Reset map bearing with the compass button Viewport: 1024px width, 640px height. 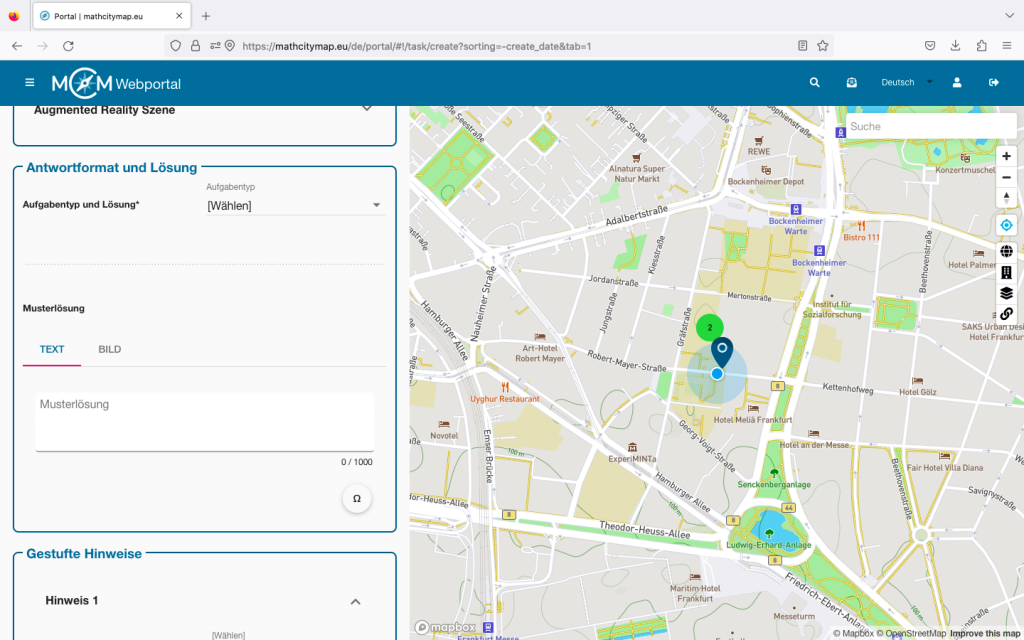pos(1006,198)
